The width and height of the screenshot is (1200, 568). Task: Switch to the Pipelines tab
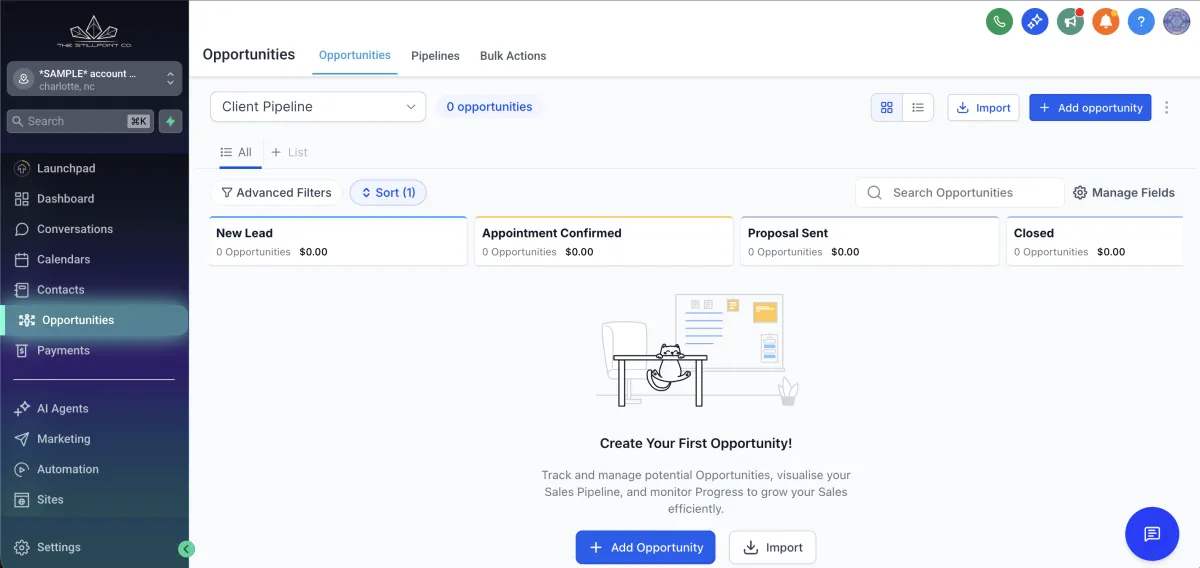point(435,56)
